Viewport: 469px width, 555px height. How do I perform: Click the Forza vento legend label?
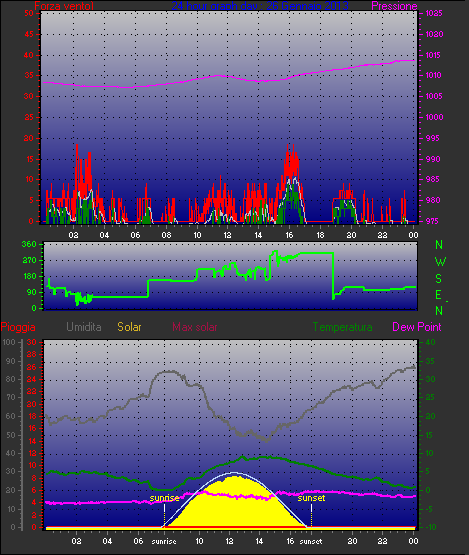click(64, 6)
